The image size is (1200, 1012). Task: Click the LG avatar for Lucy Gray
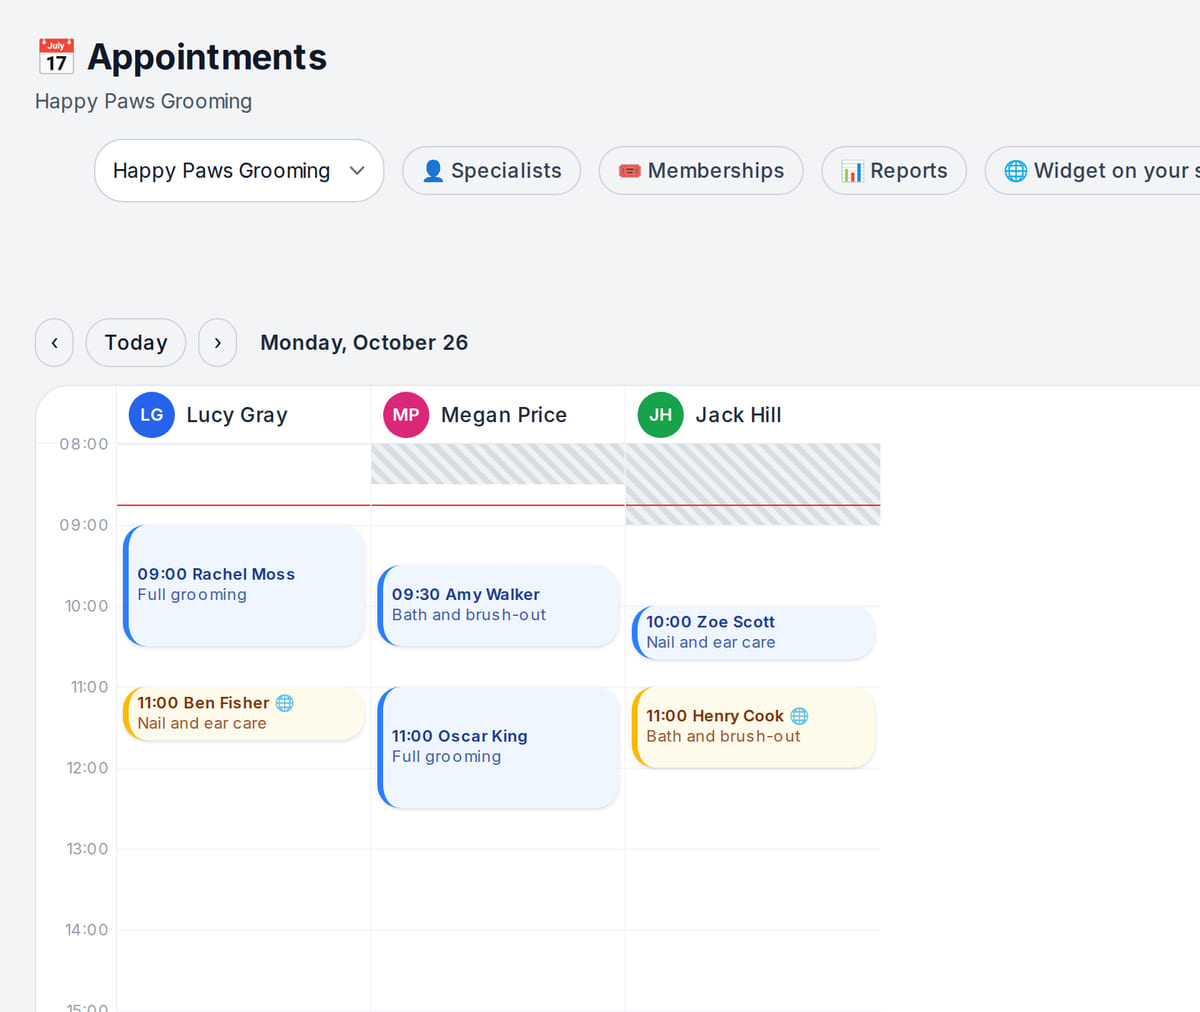coord(152,415)
